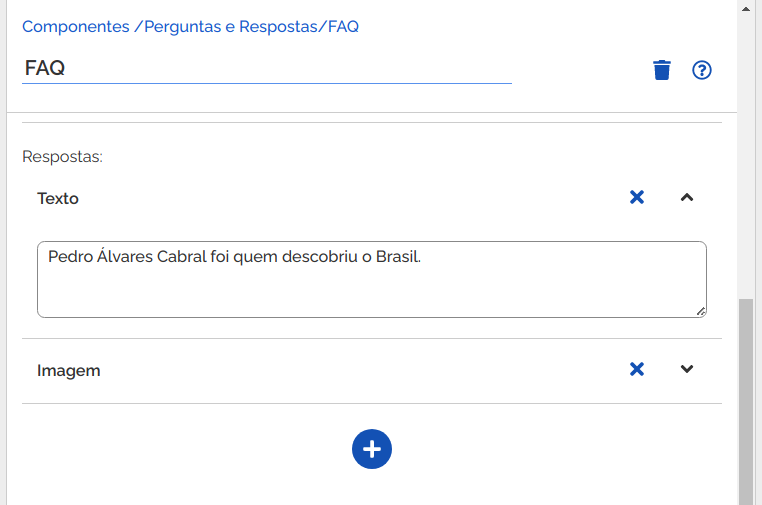762x505 pixels.
Task: Click inside the Pedro Álvares Cabral text area
Action: [x=372, y=279]
